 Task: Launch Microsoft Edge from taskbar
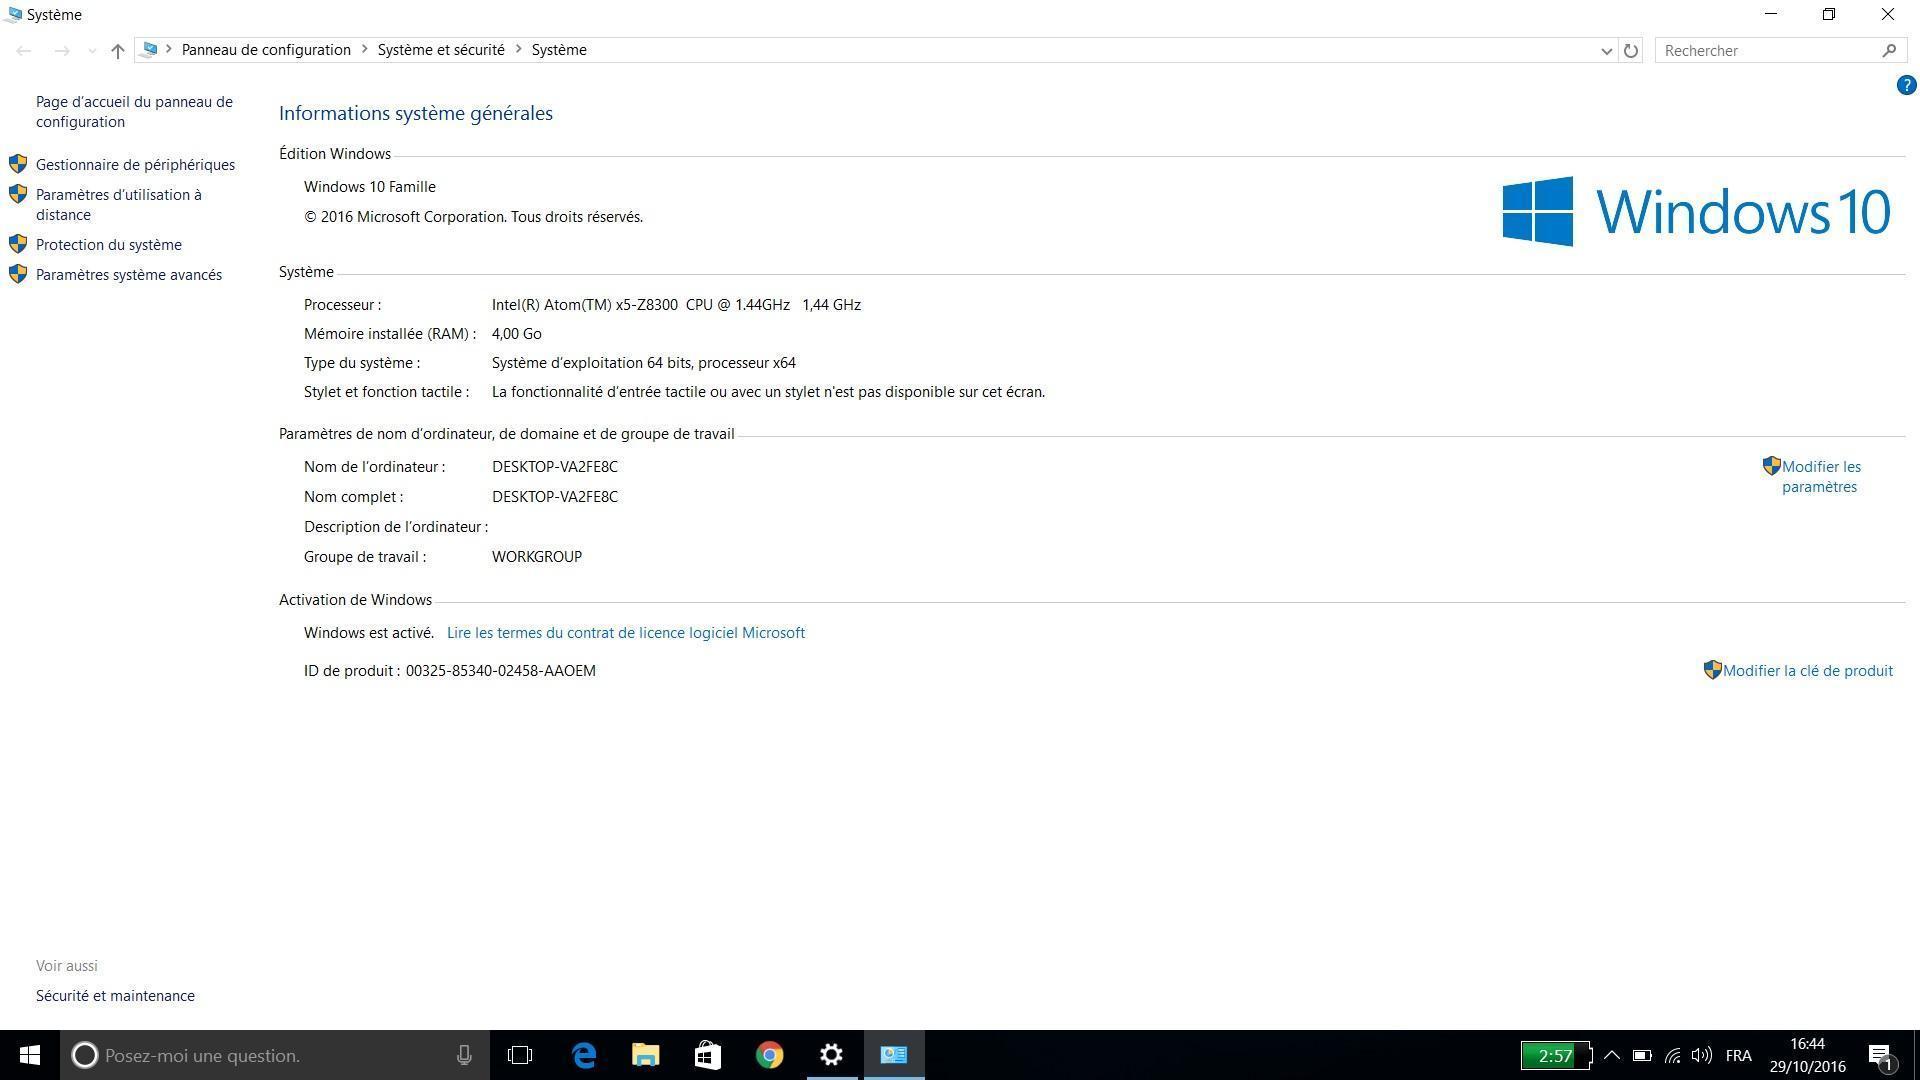coord(584,1055)
